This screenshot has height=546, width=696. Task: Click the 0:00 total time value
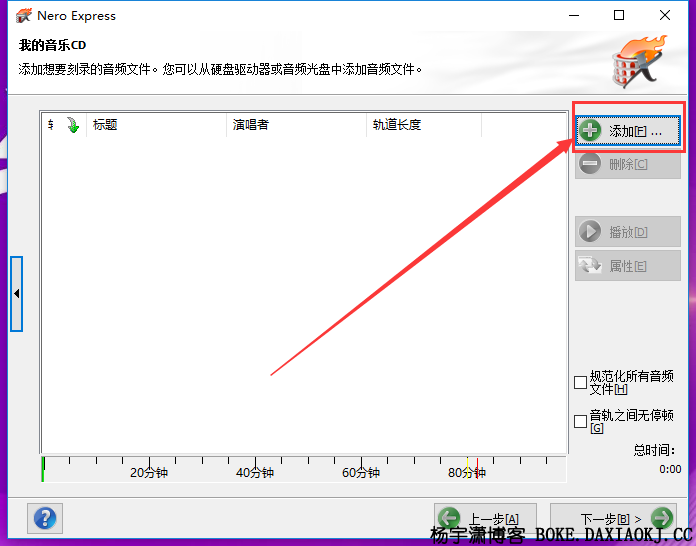[670, 469]
